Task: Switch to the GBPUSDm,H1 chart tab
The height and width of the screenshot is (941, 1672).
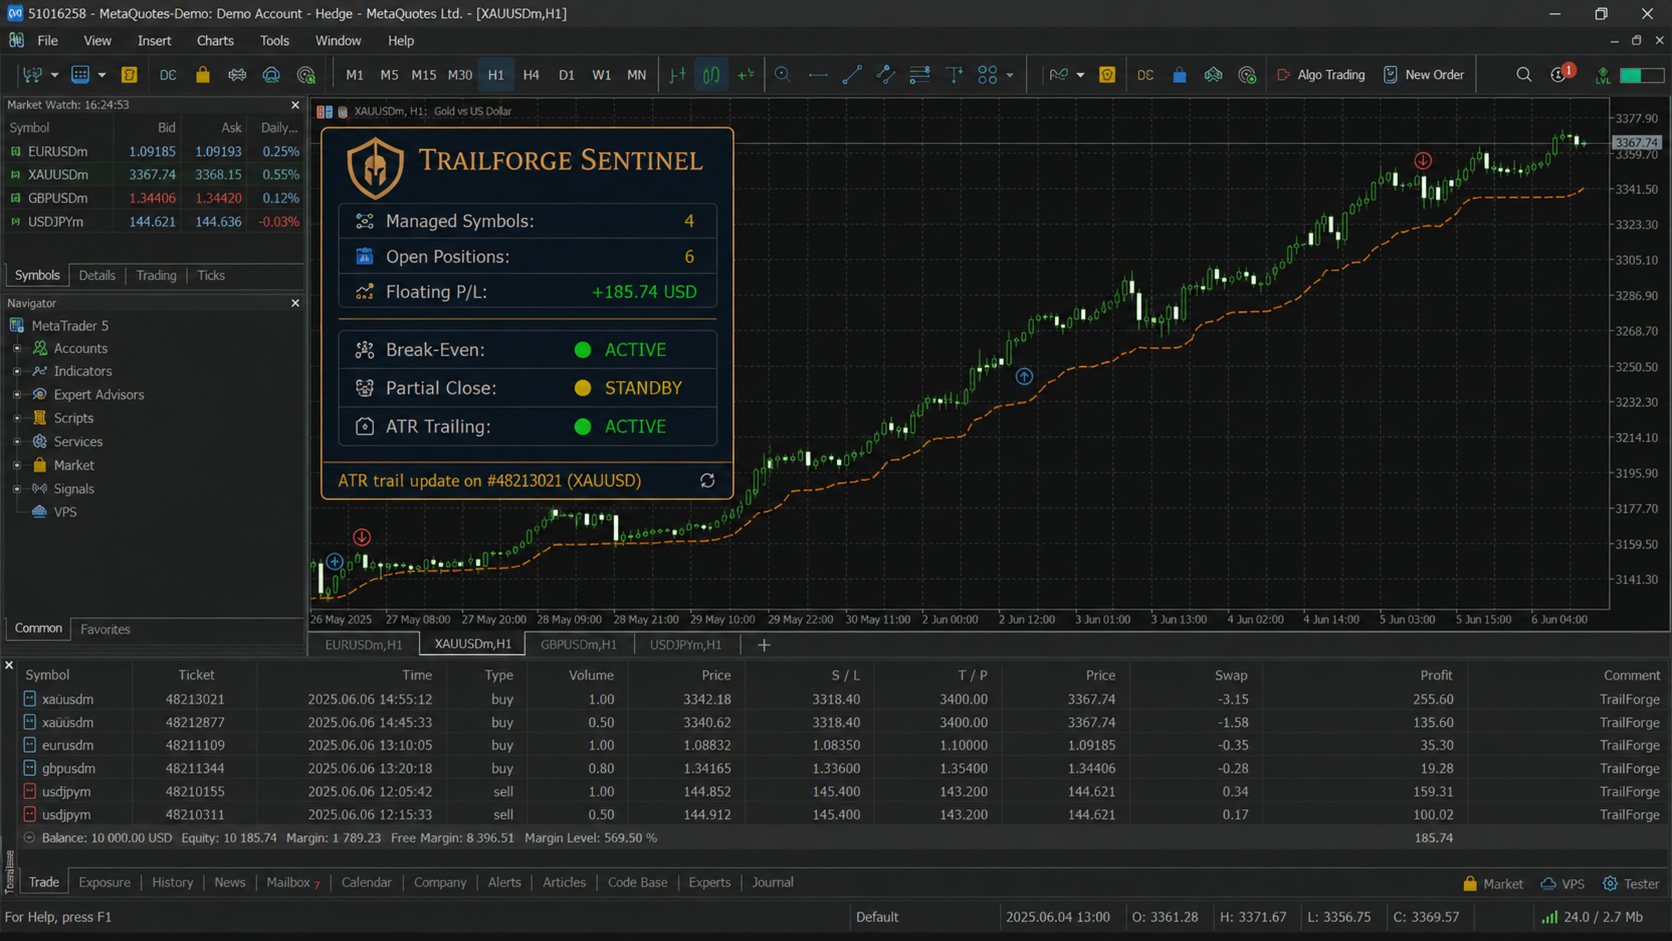Action: 579,645
